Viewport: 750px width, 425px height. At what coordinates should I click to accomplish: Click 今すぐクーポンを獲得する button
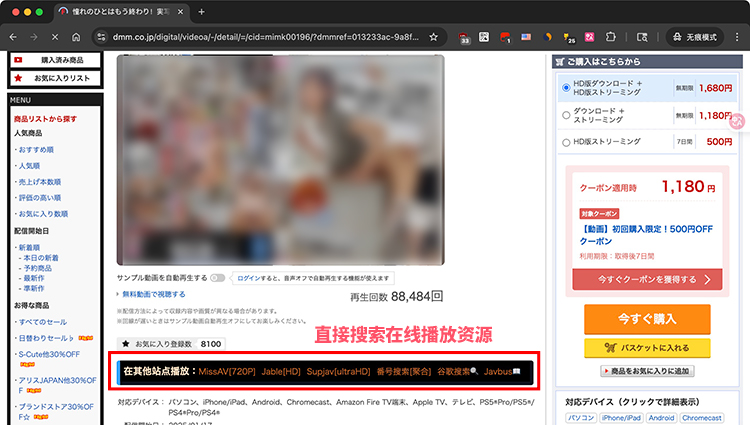click(x=647, y=279)
